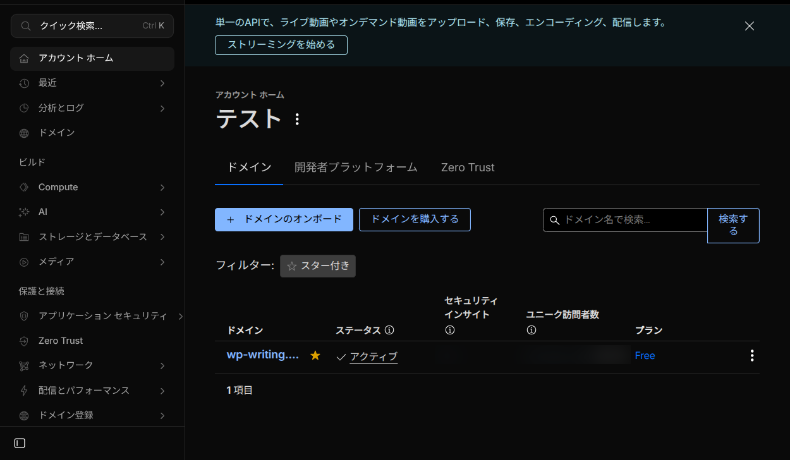Click the ドメイン名で検索 search field
The image size is (790, 460).
tap(625, 220)
